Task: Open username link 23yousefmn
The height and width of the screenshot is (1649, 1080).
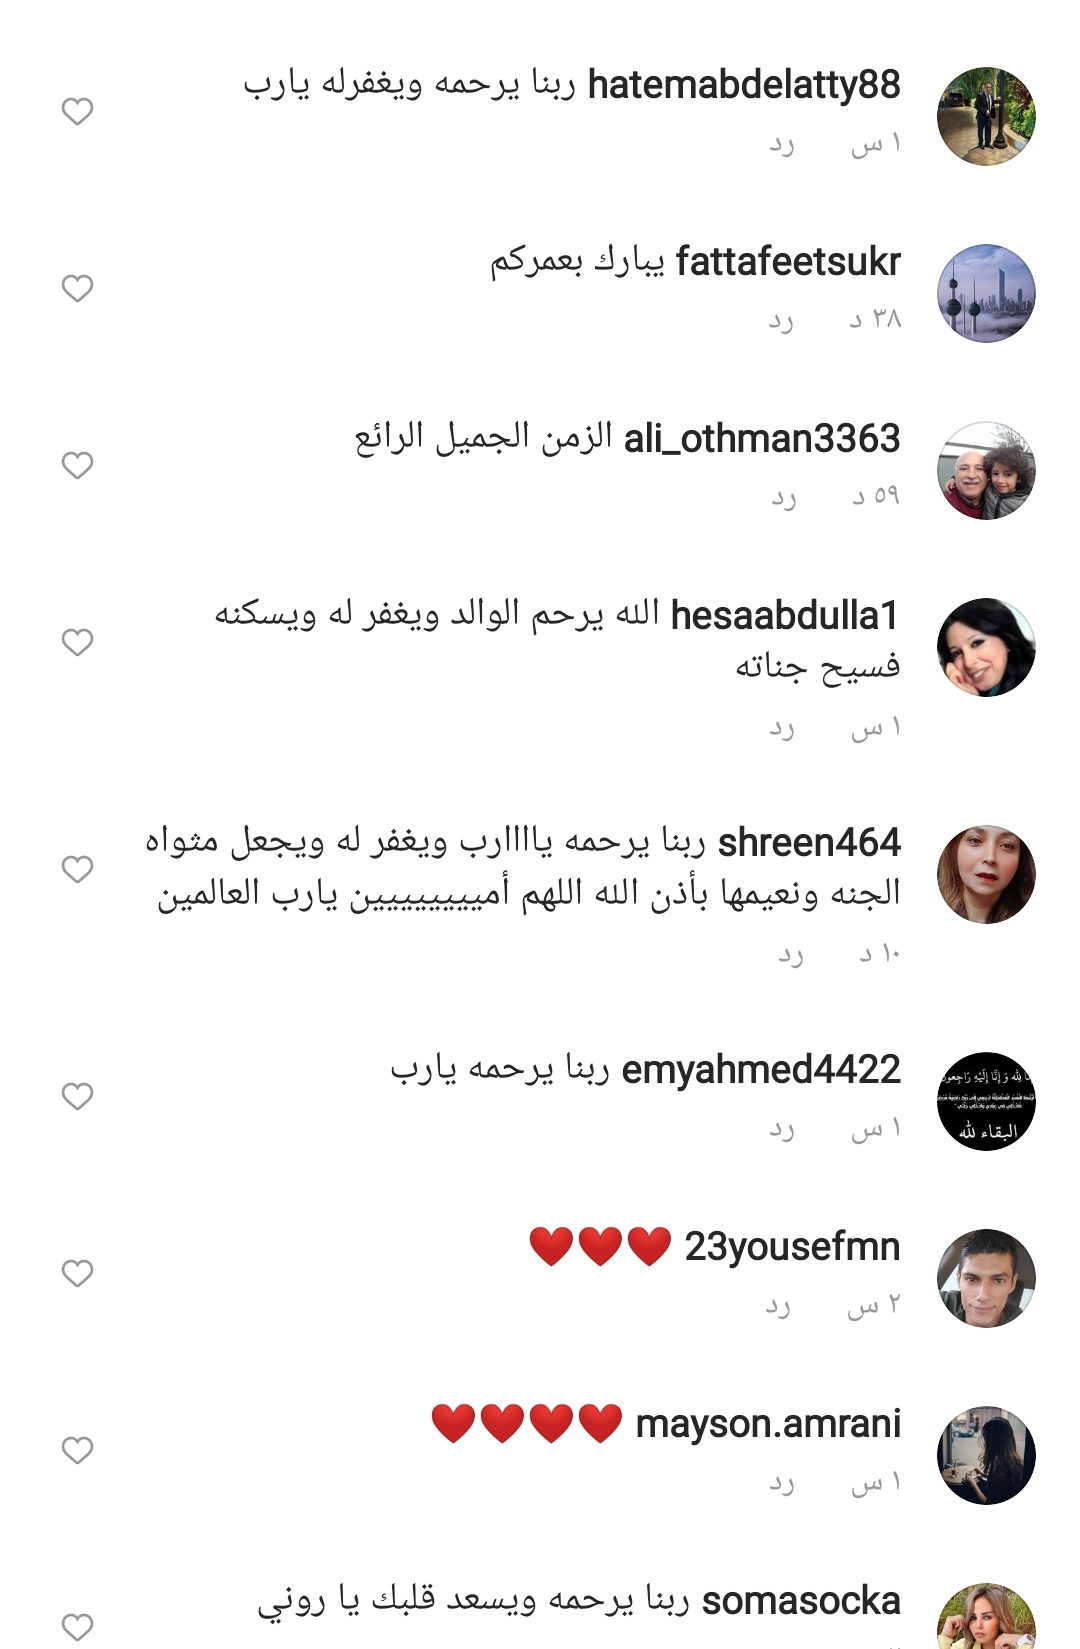Action: coord(792,1247)
